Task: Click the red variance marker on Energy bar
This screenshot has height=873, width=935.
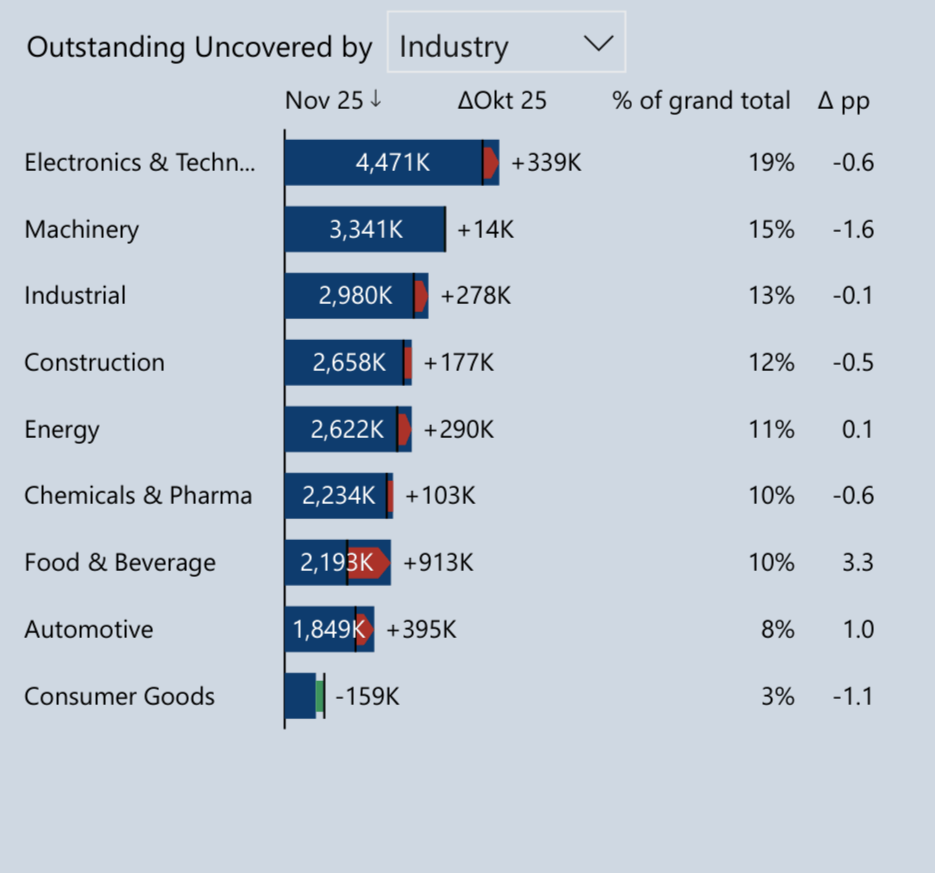Action: [404, 429]
